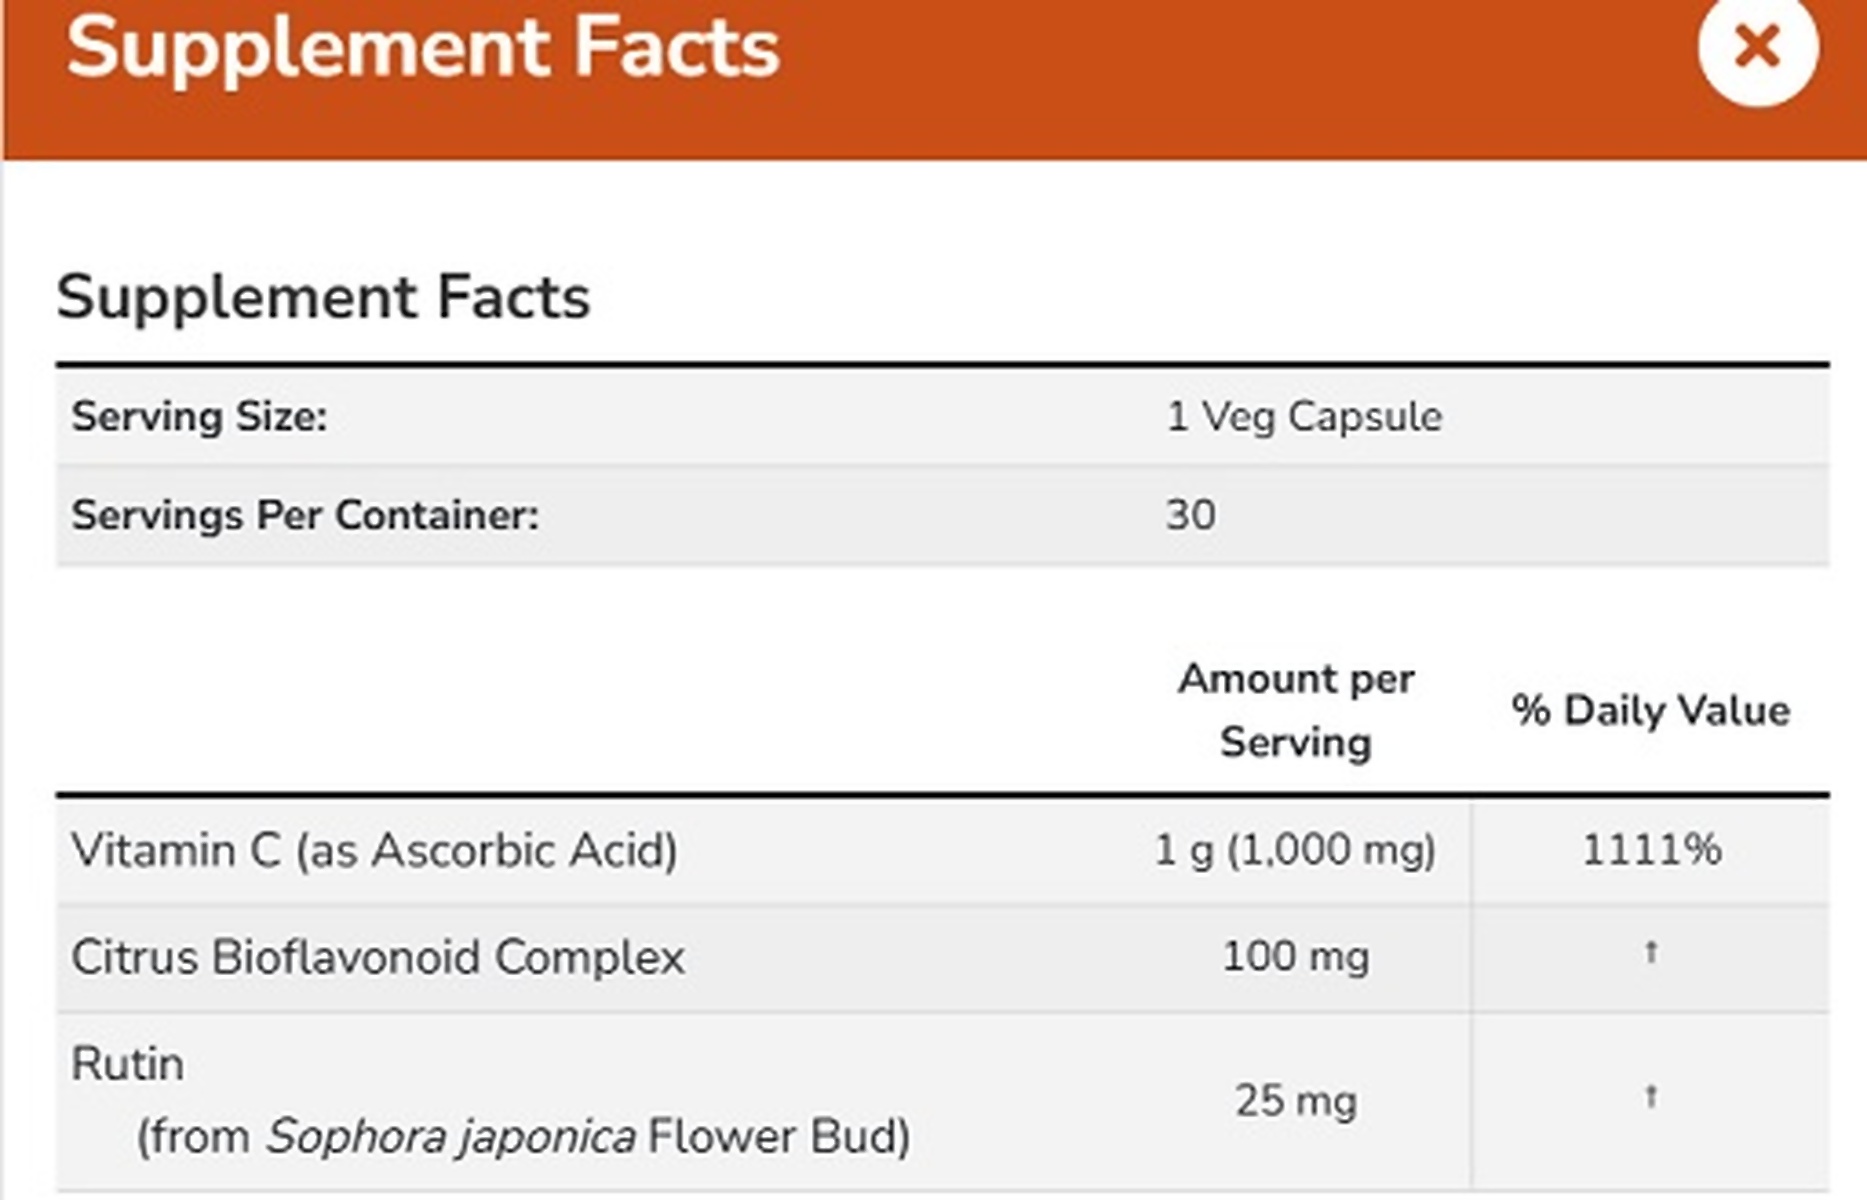The height and width of the screenshot is (1200, 1867).
Task: Click the white title in the orange header
Action: (x=422, y=48)
